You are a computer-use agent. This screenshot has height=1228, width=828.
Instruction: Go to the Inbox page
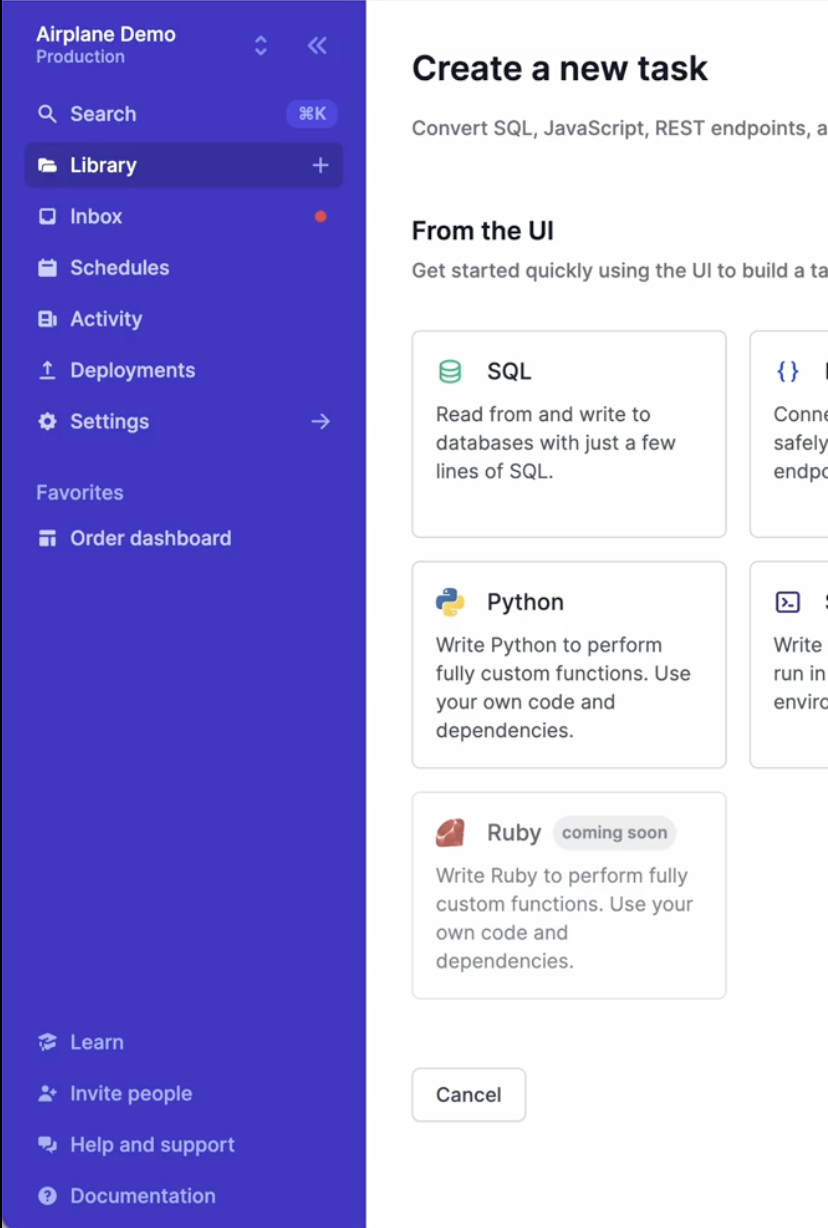click(96, 216)
